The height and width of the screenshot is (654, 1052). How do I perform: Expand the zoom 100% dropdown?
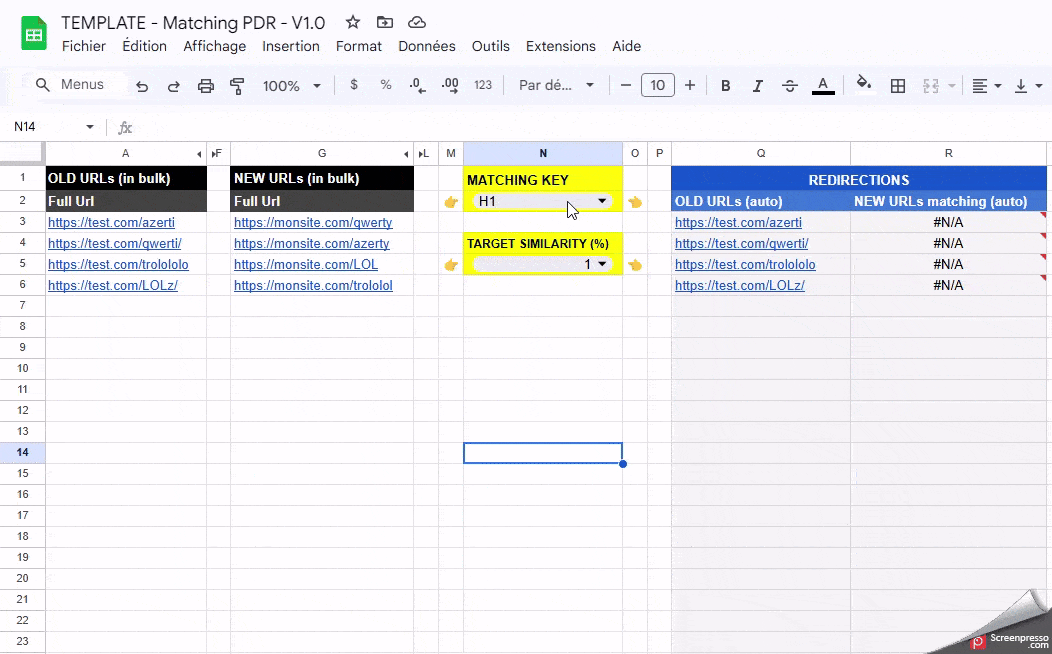(x=291, y=86)
